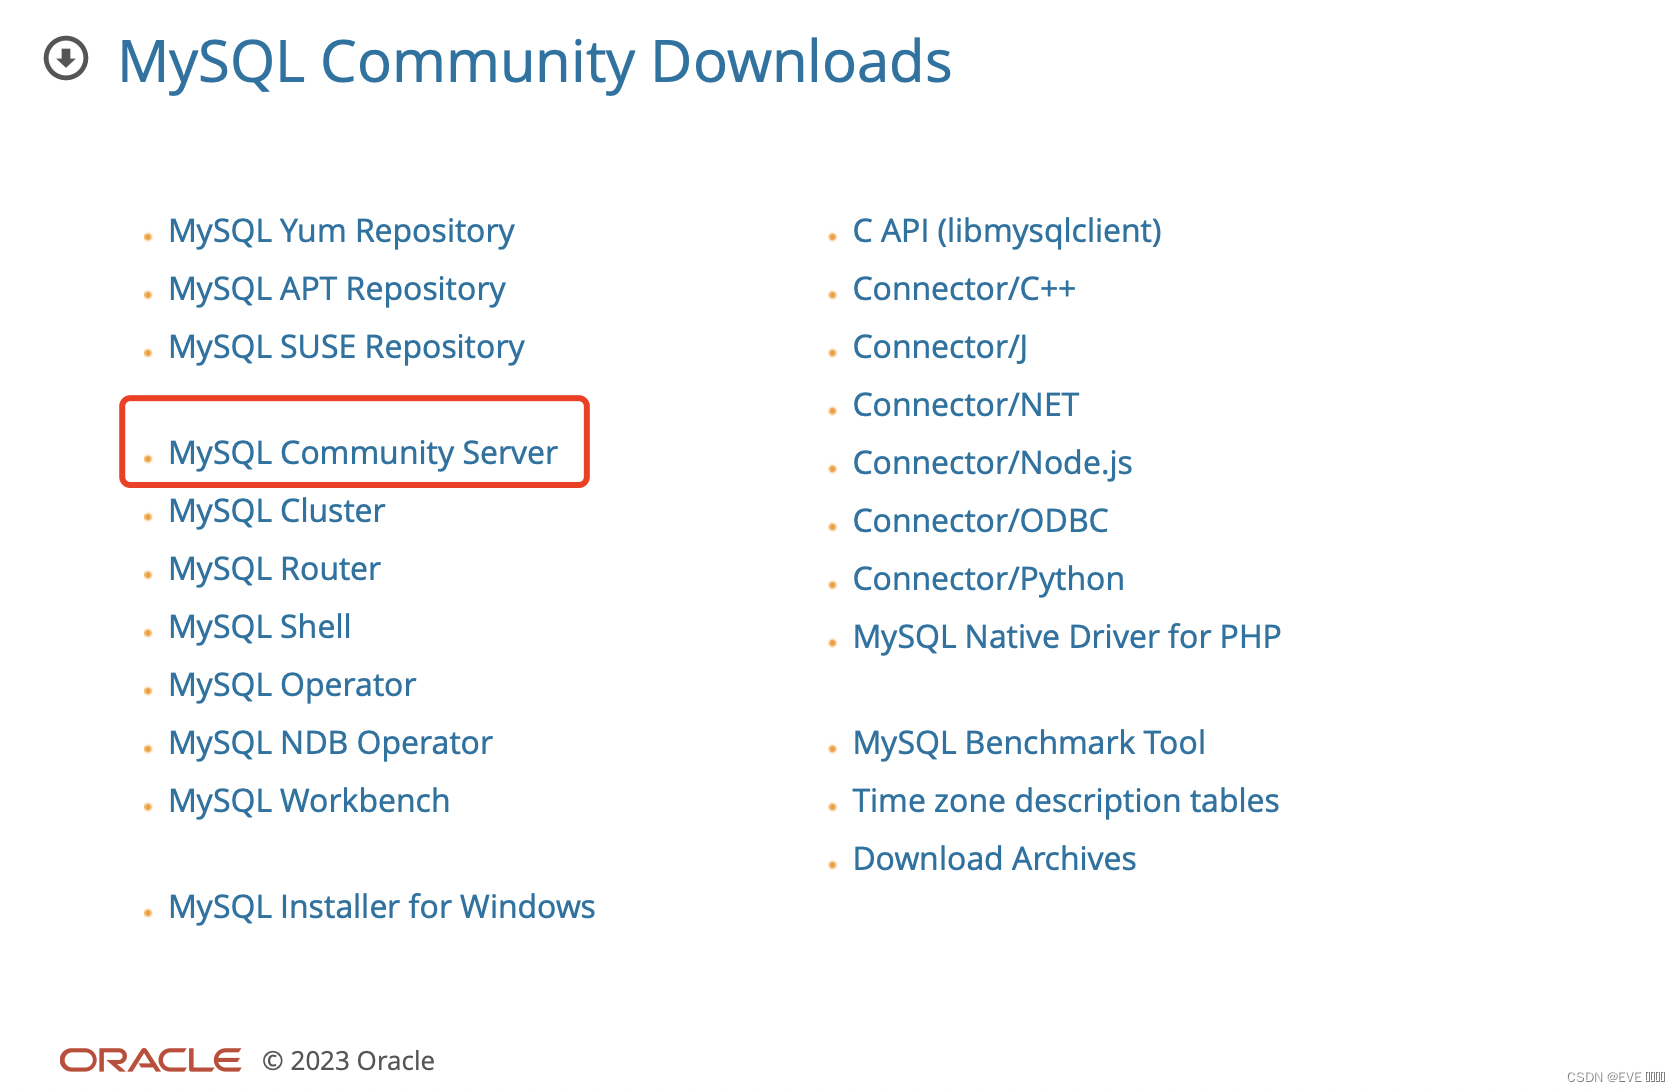The width and height of the screenshot is (1680, 1092).
Task: Open MySQL SUSE Repository
Action: tap(346, 347)
